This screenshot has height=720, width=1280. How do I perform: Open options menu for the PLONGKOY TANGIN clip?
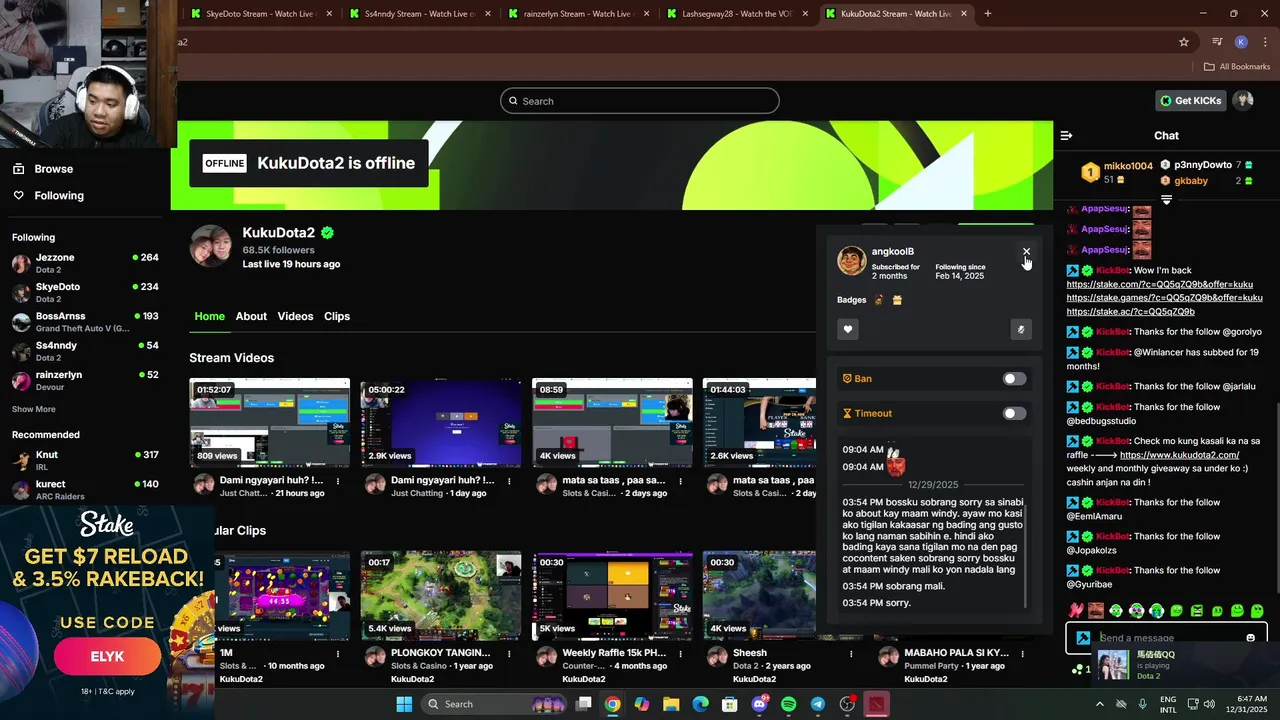click(x=509, y=654)
